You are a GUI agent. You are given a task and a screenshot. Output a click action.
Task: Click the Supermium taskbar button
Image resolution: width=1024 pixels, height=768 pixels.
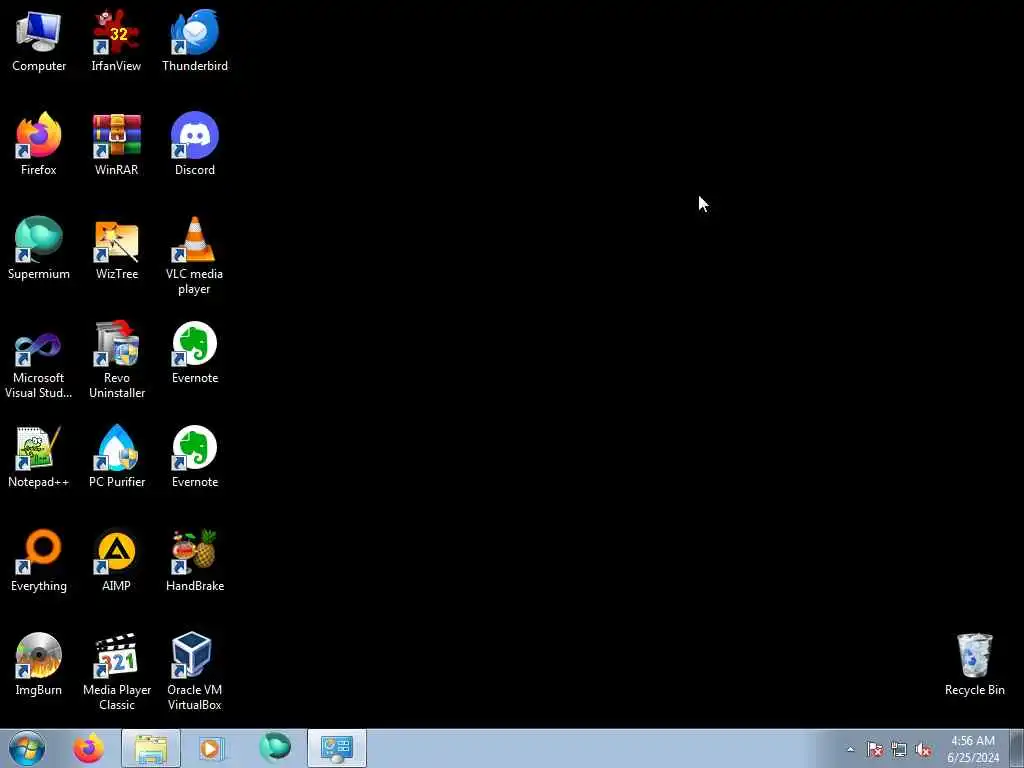pos(275,748)
